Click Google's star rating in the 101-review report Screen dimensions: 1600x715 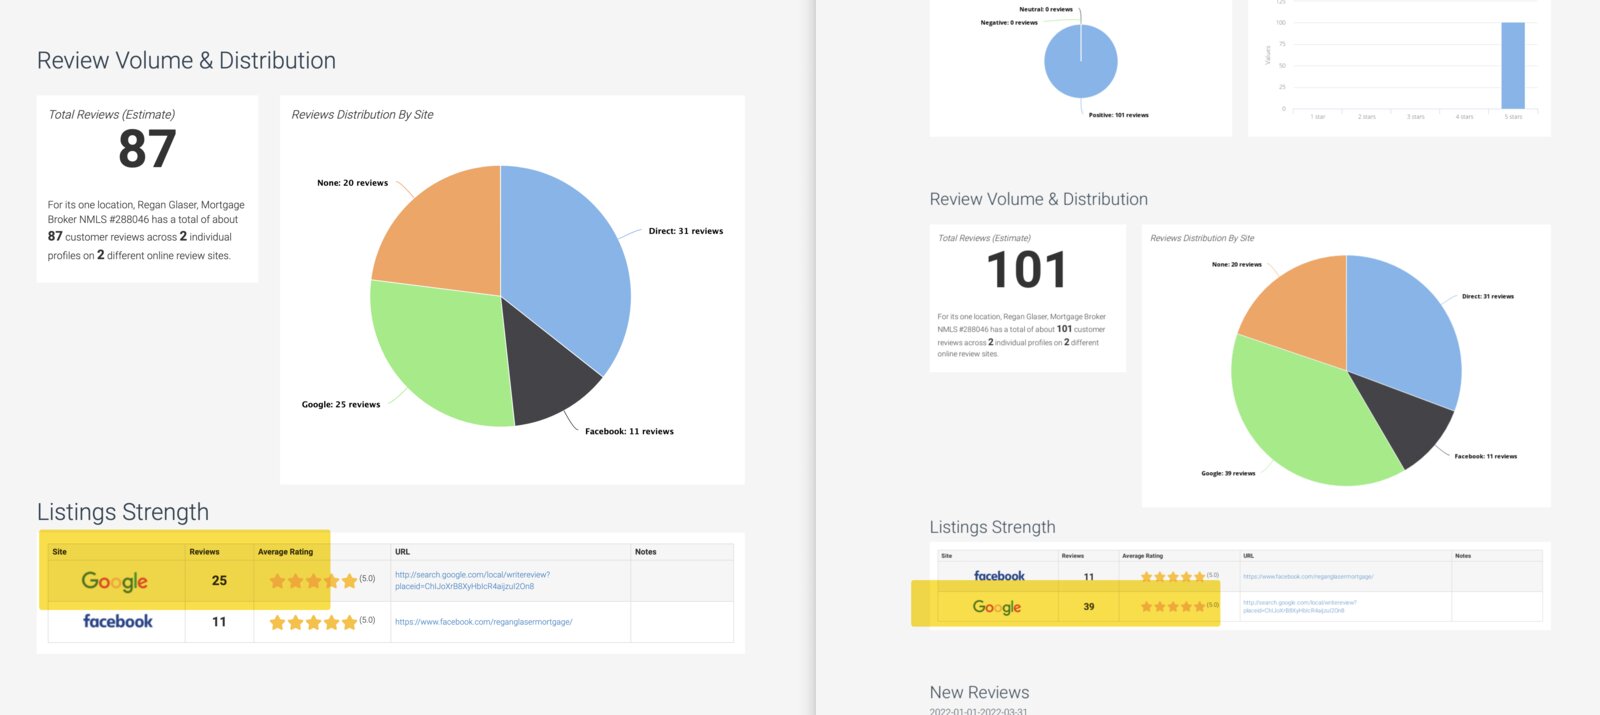click(1173, 607)
